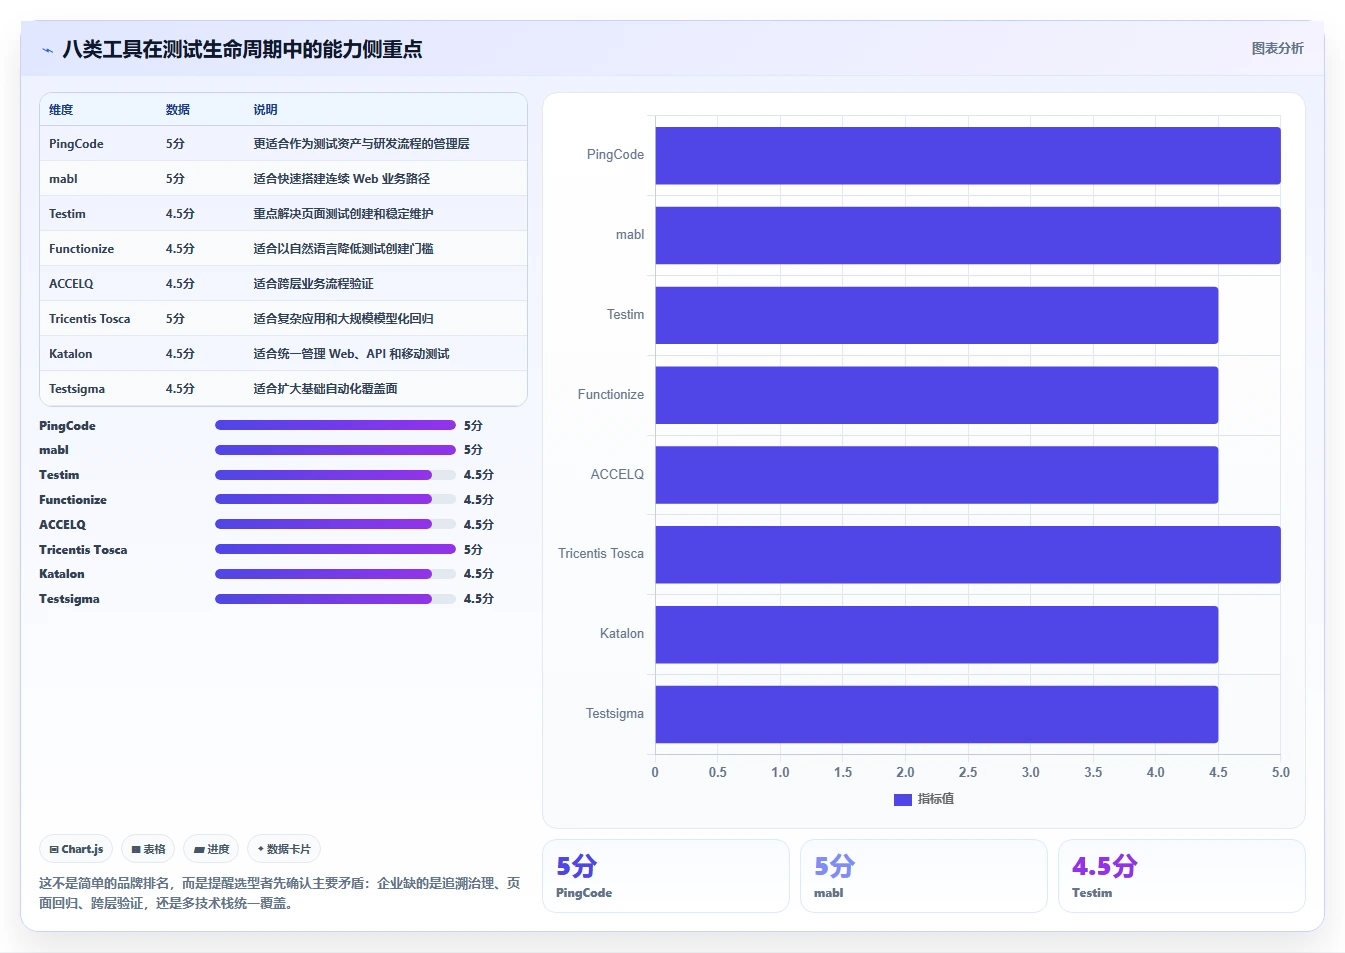Viewport: 1345px width, 953px height.
Task: Select the Functionize table row name
Action: coord(81,249)
